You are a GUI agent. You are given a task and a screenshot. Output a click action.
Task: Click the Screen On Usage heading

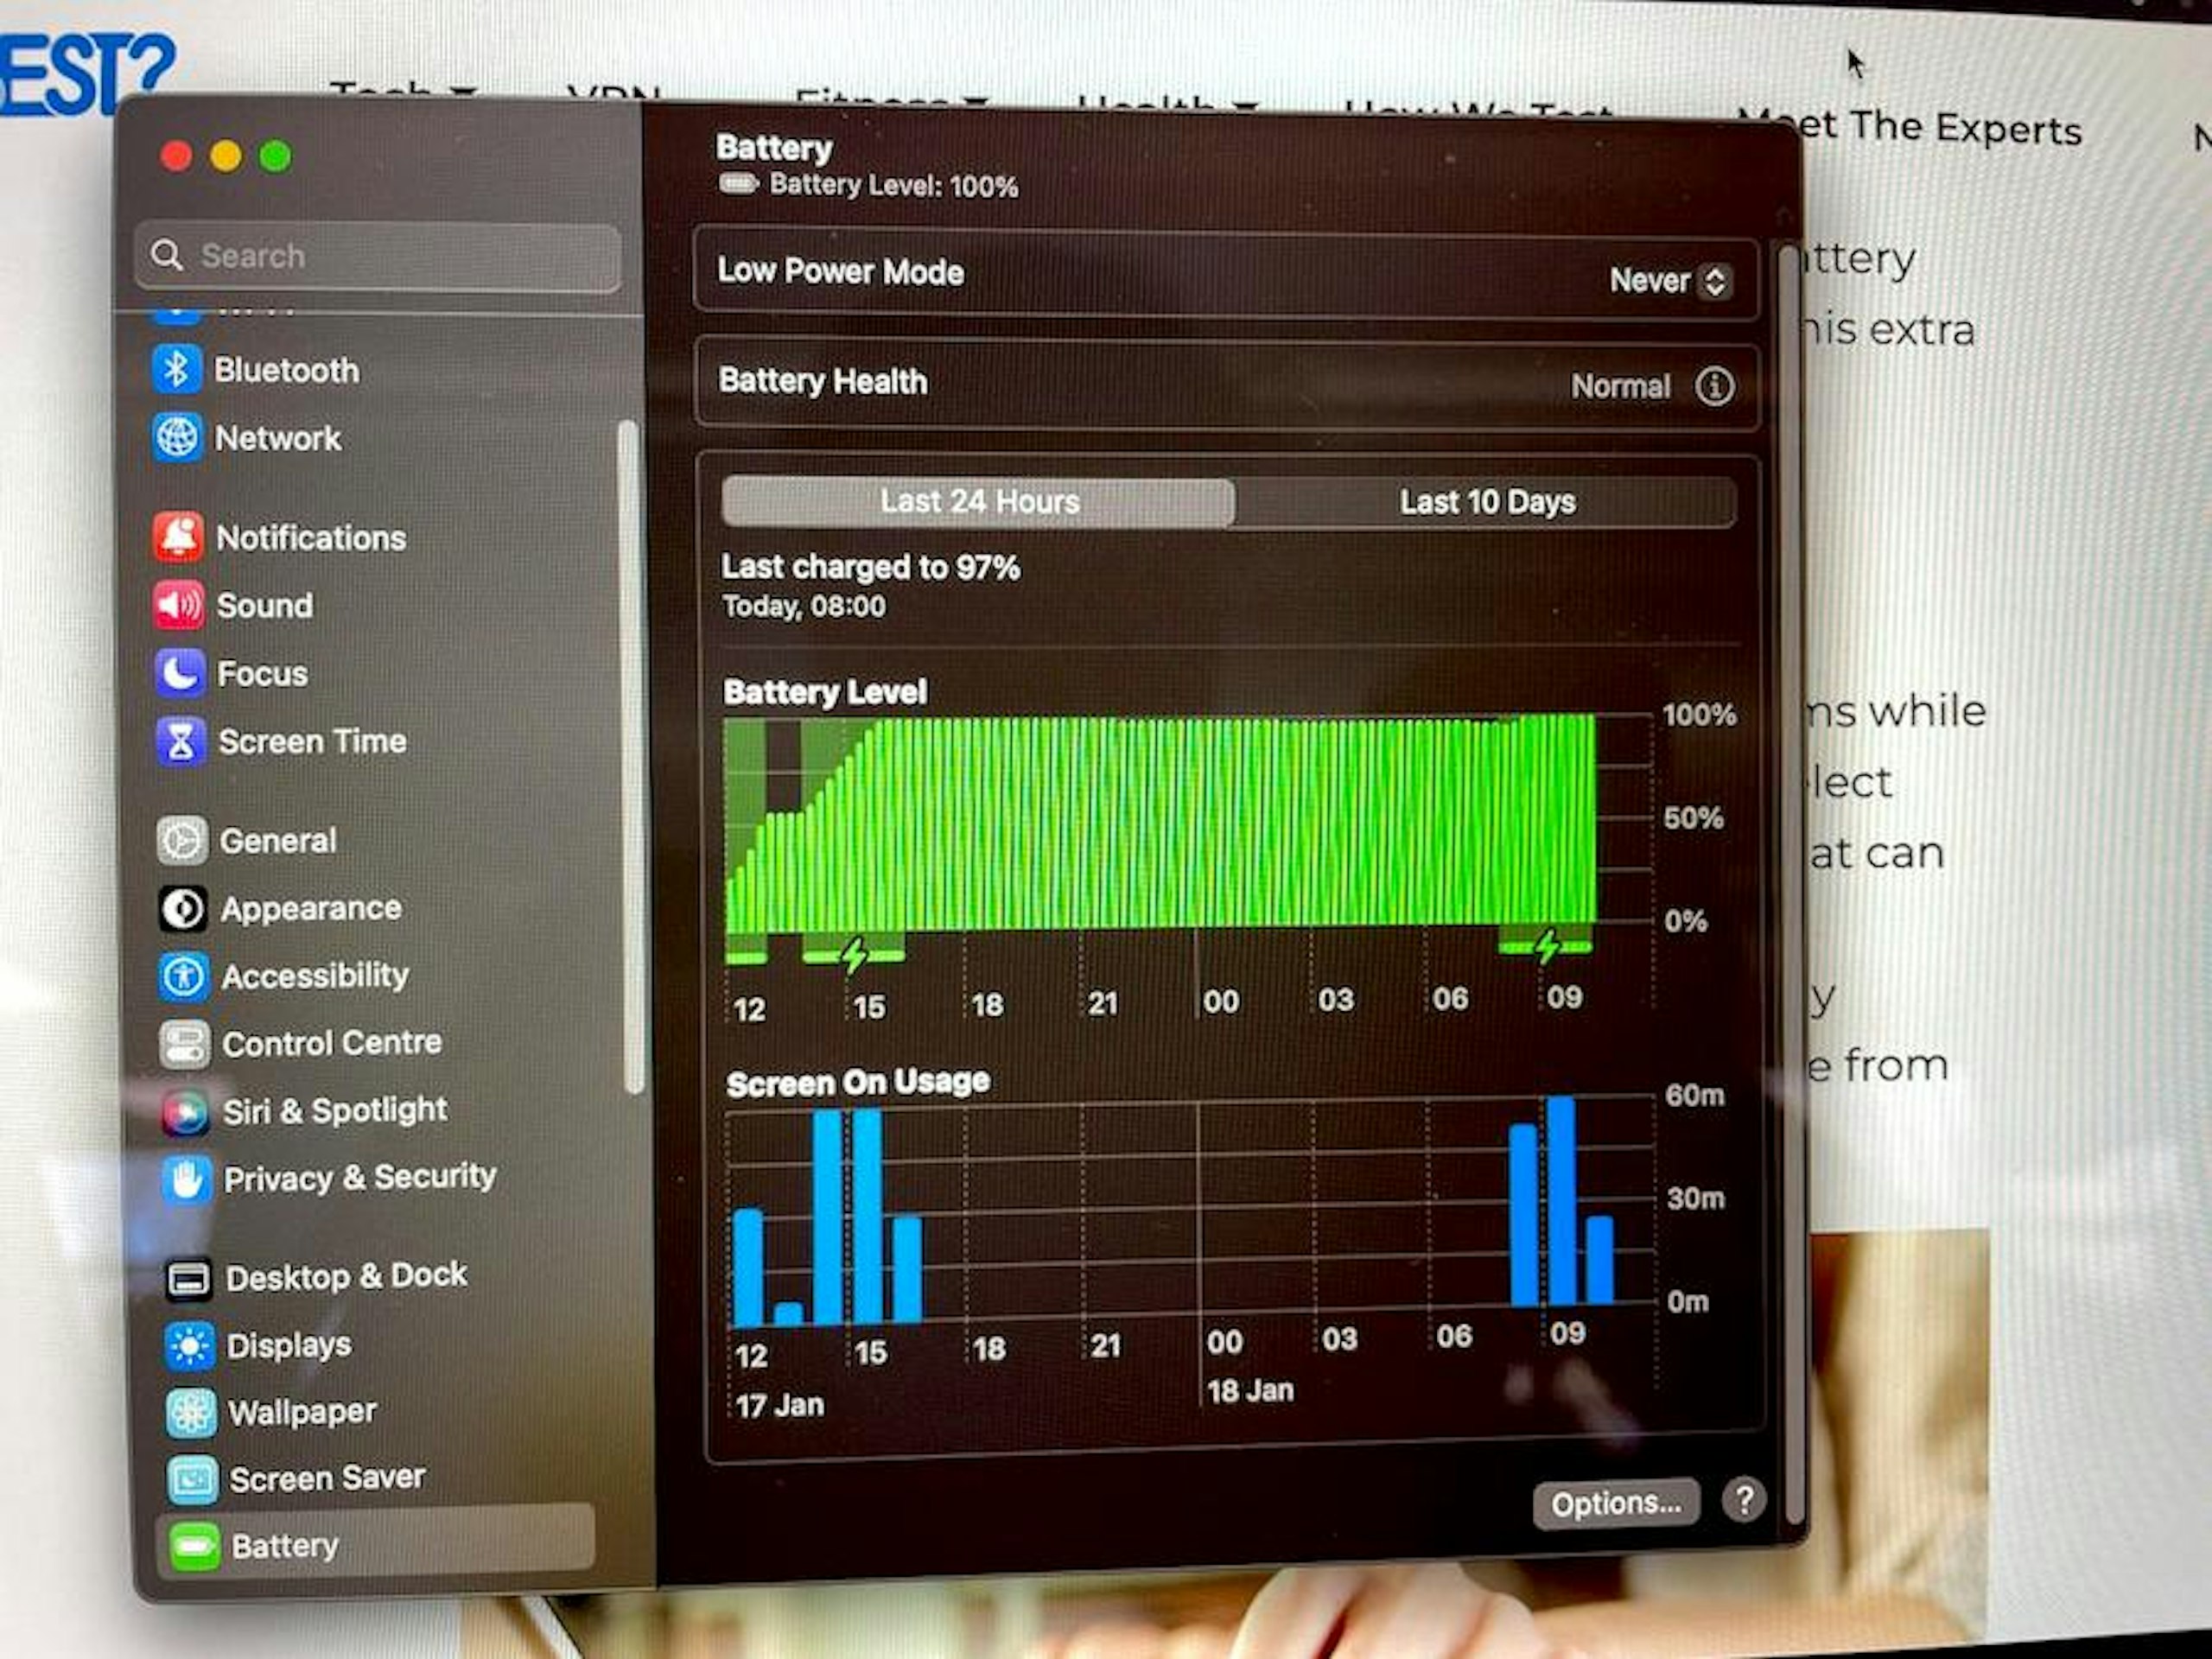(x=858, y=1082)
